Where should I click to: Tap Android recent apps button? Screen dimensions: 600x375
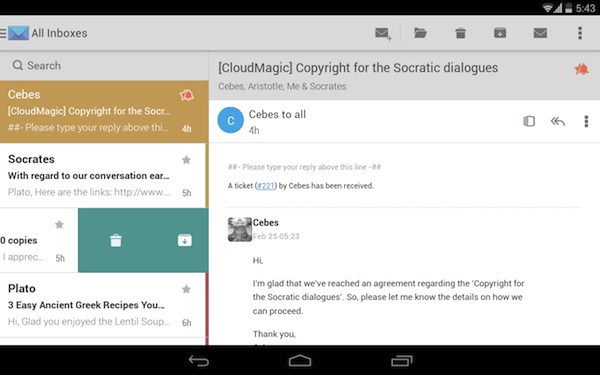402,360
